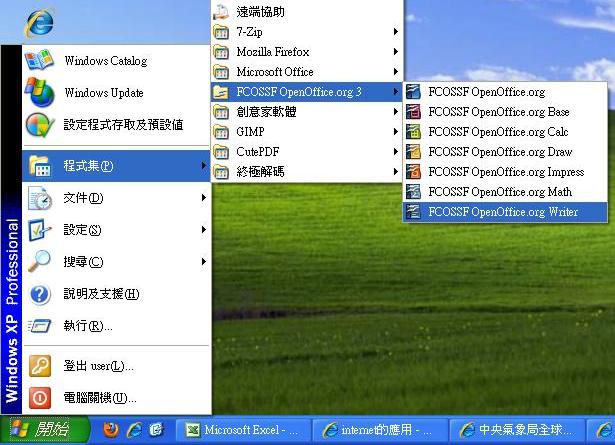Click the OpenOffice.org Base database icon

[x=413, y=112]
